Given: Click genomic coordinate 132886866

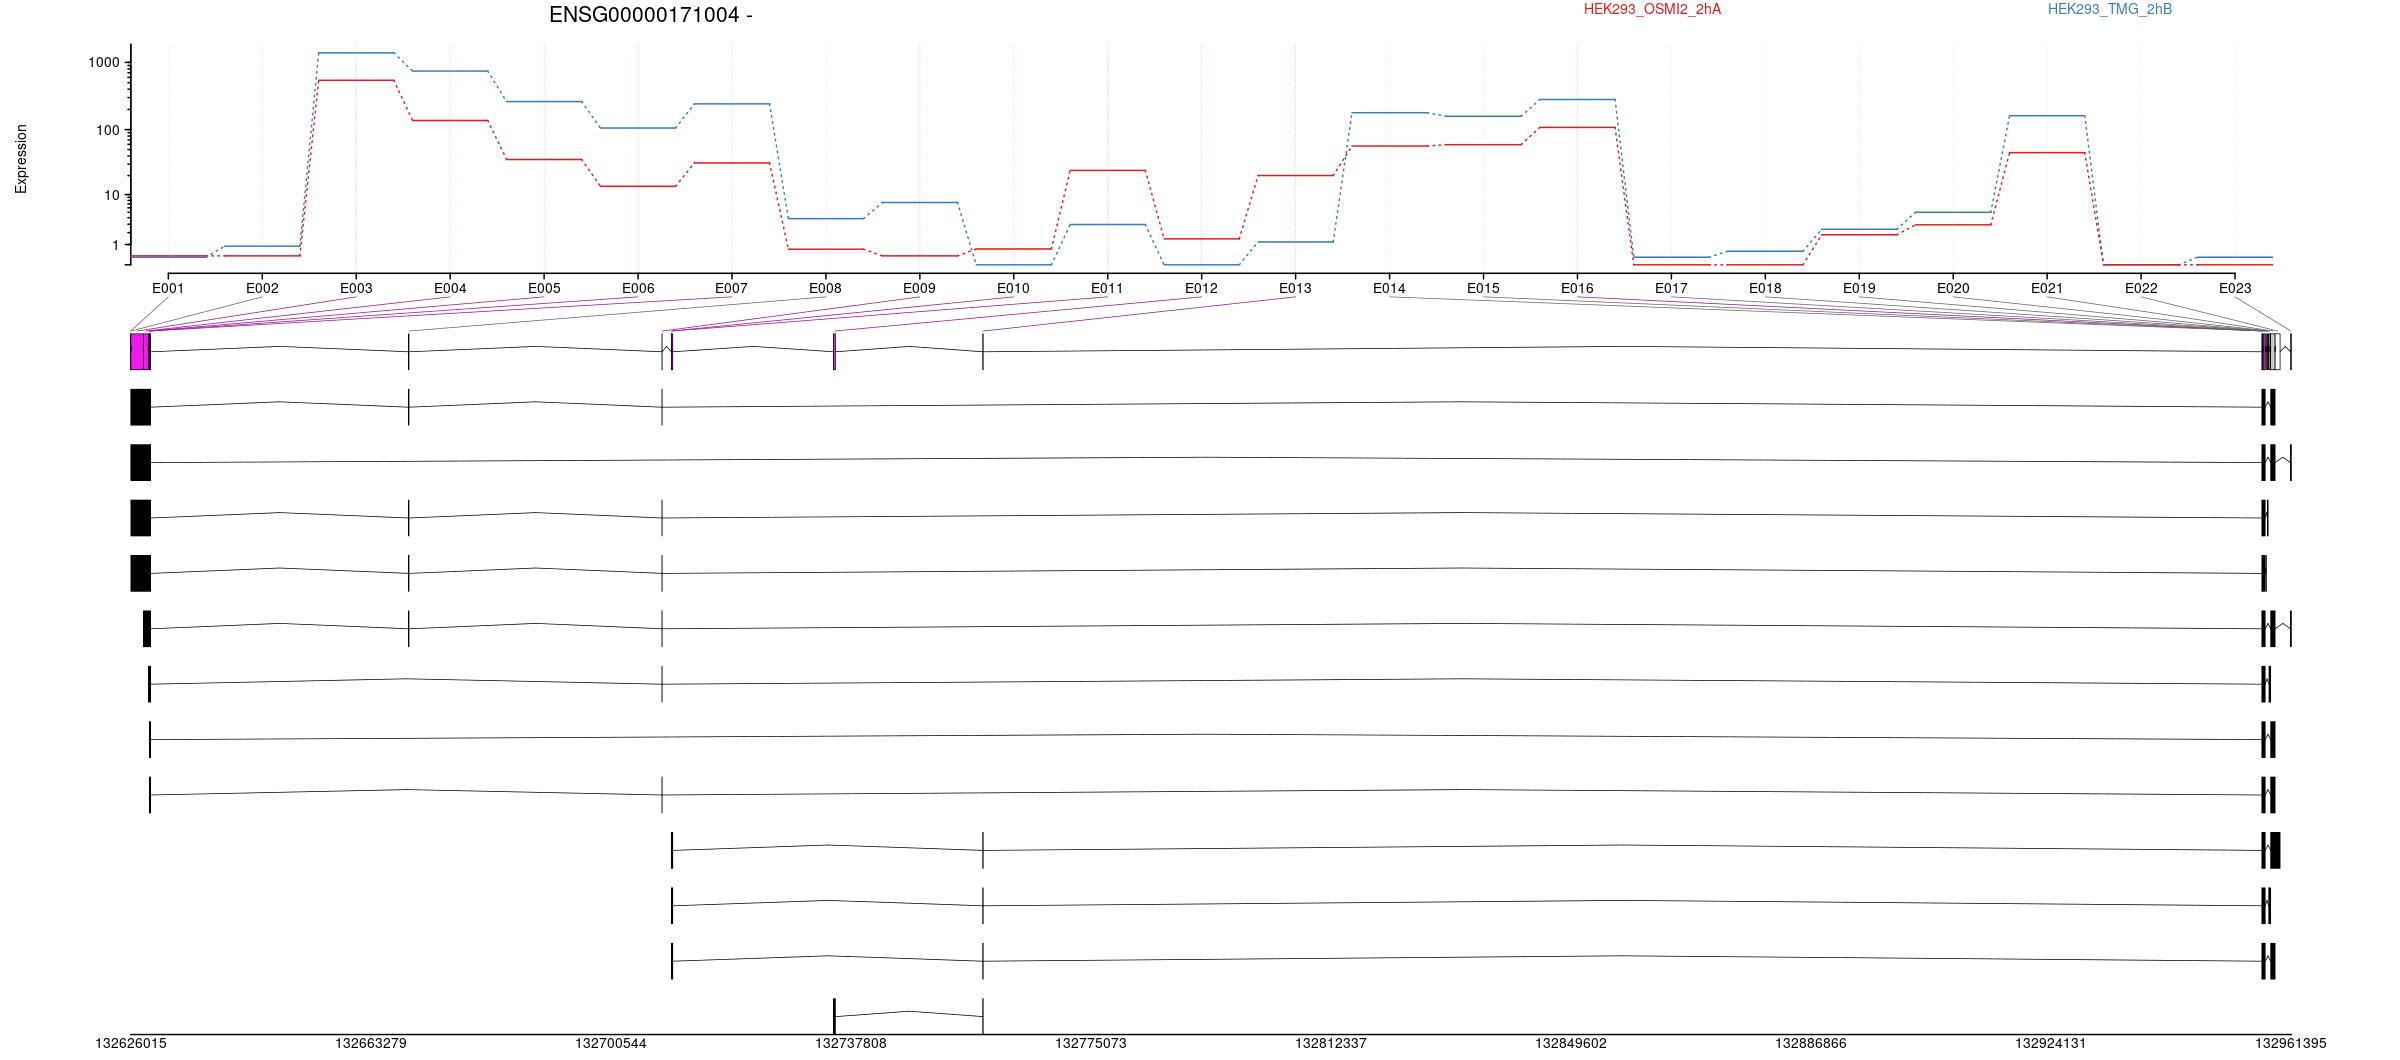Looking at the screenshot, I should tap(1811, 1044).
